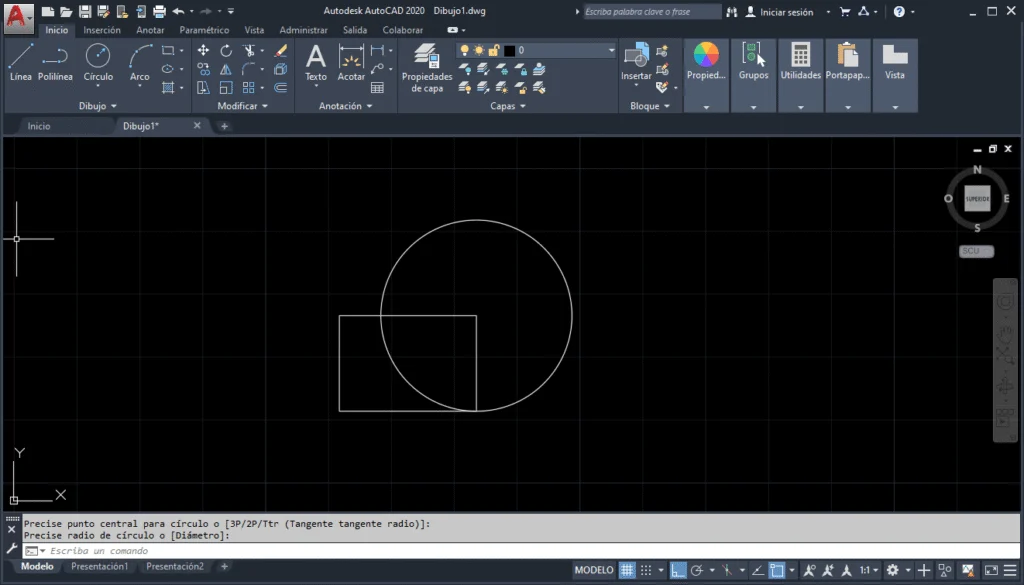
Task: Click the Borrar (erase) icon in Modificar
Action: click(281, 51)
